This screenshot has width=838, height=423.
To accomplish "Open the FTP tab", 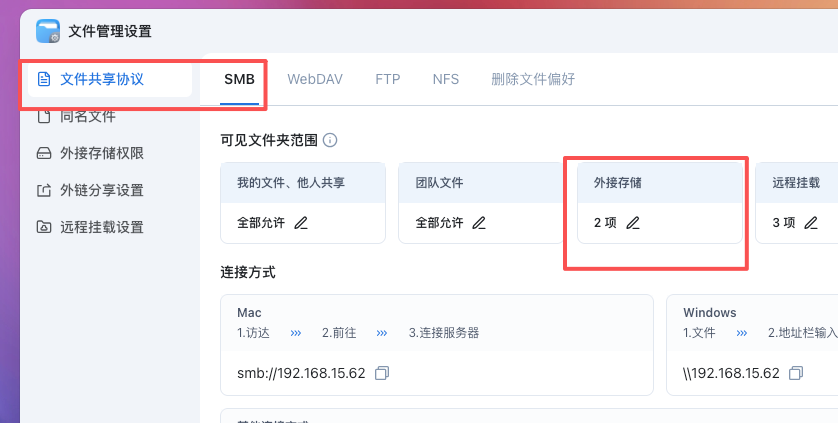I will [388, 79].
